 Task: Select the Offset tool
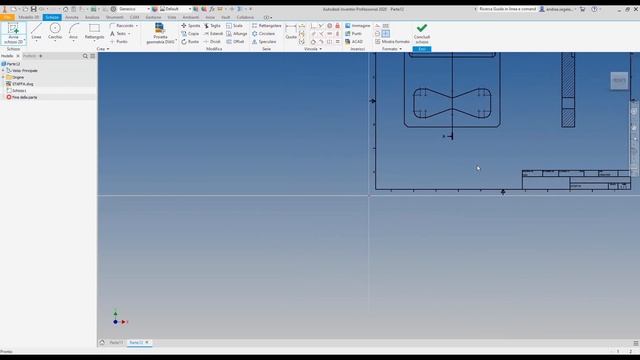point(236,42)
